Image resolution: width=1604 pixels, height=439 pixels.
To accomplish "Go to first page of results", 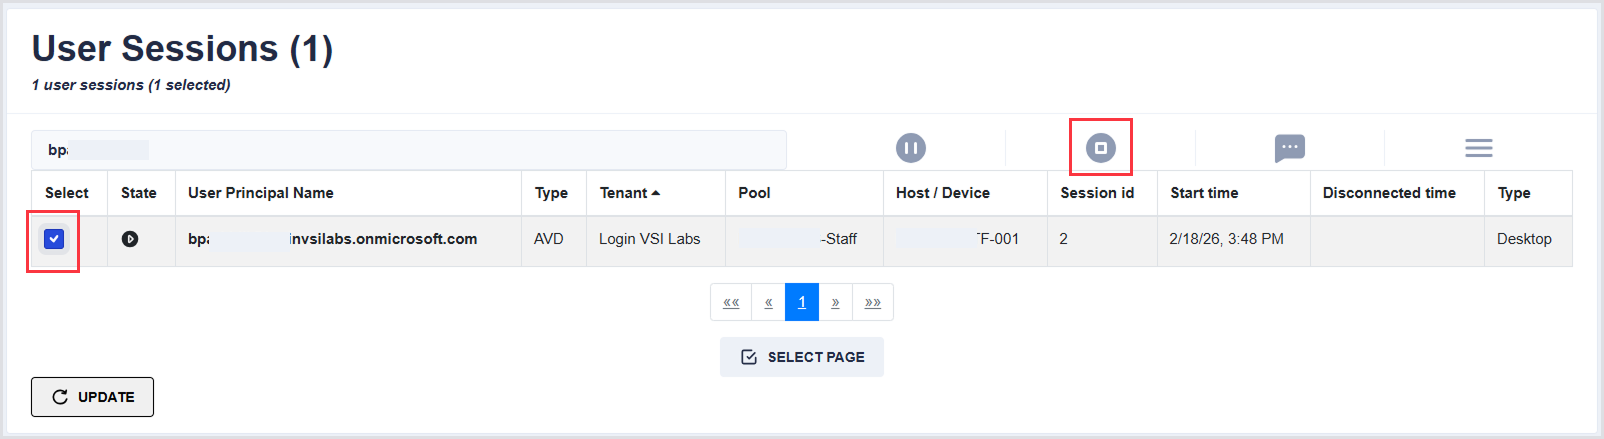I will pos(731,302).
